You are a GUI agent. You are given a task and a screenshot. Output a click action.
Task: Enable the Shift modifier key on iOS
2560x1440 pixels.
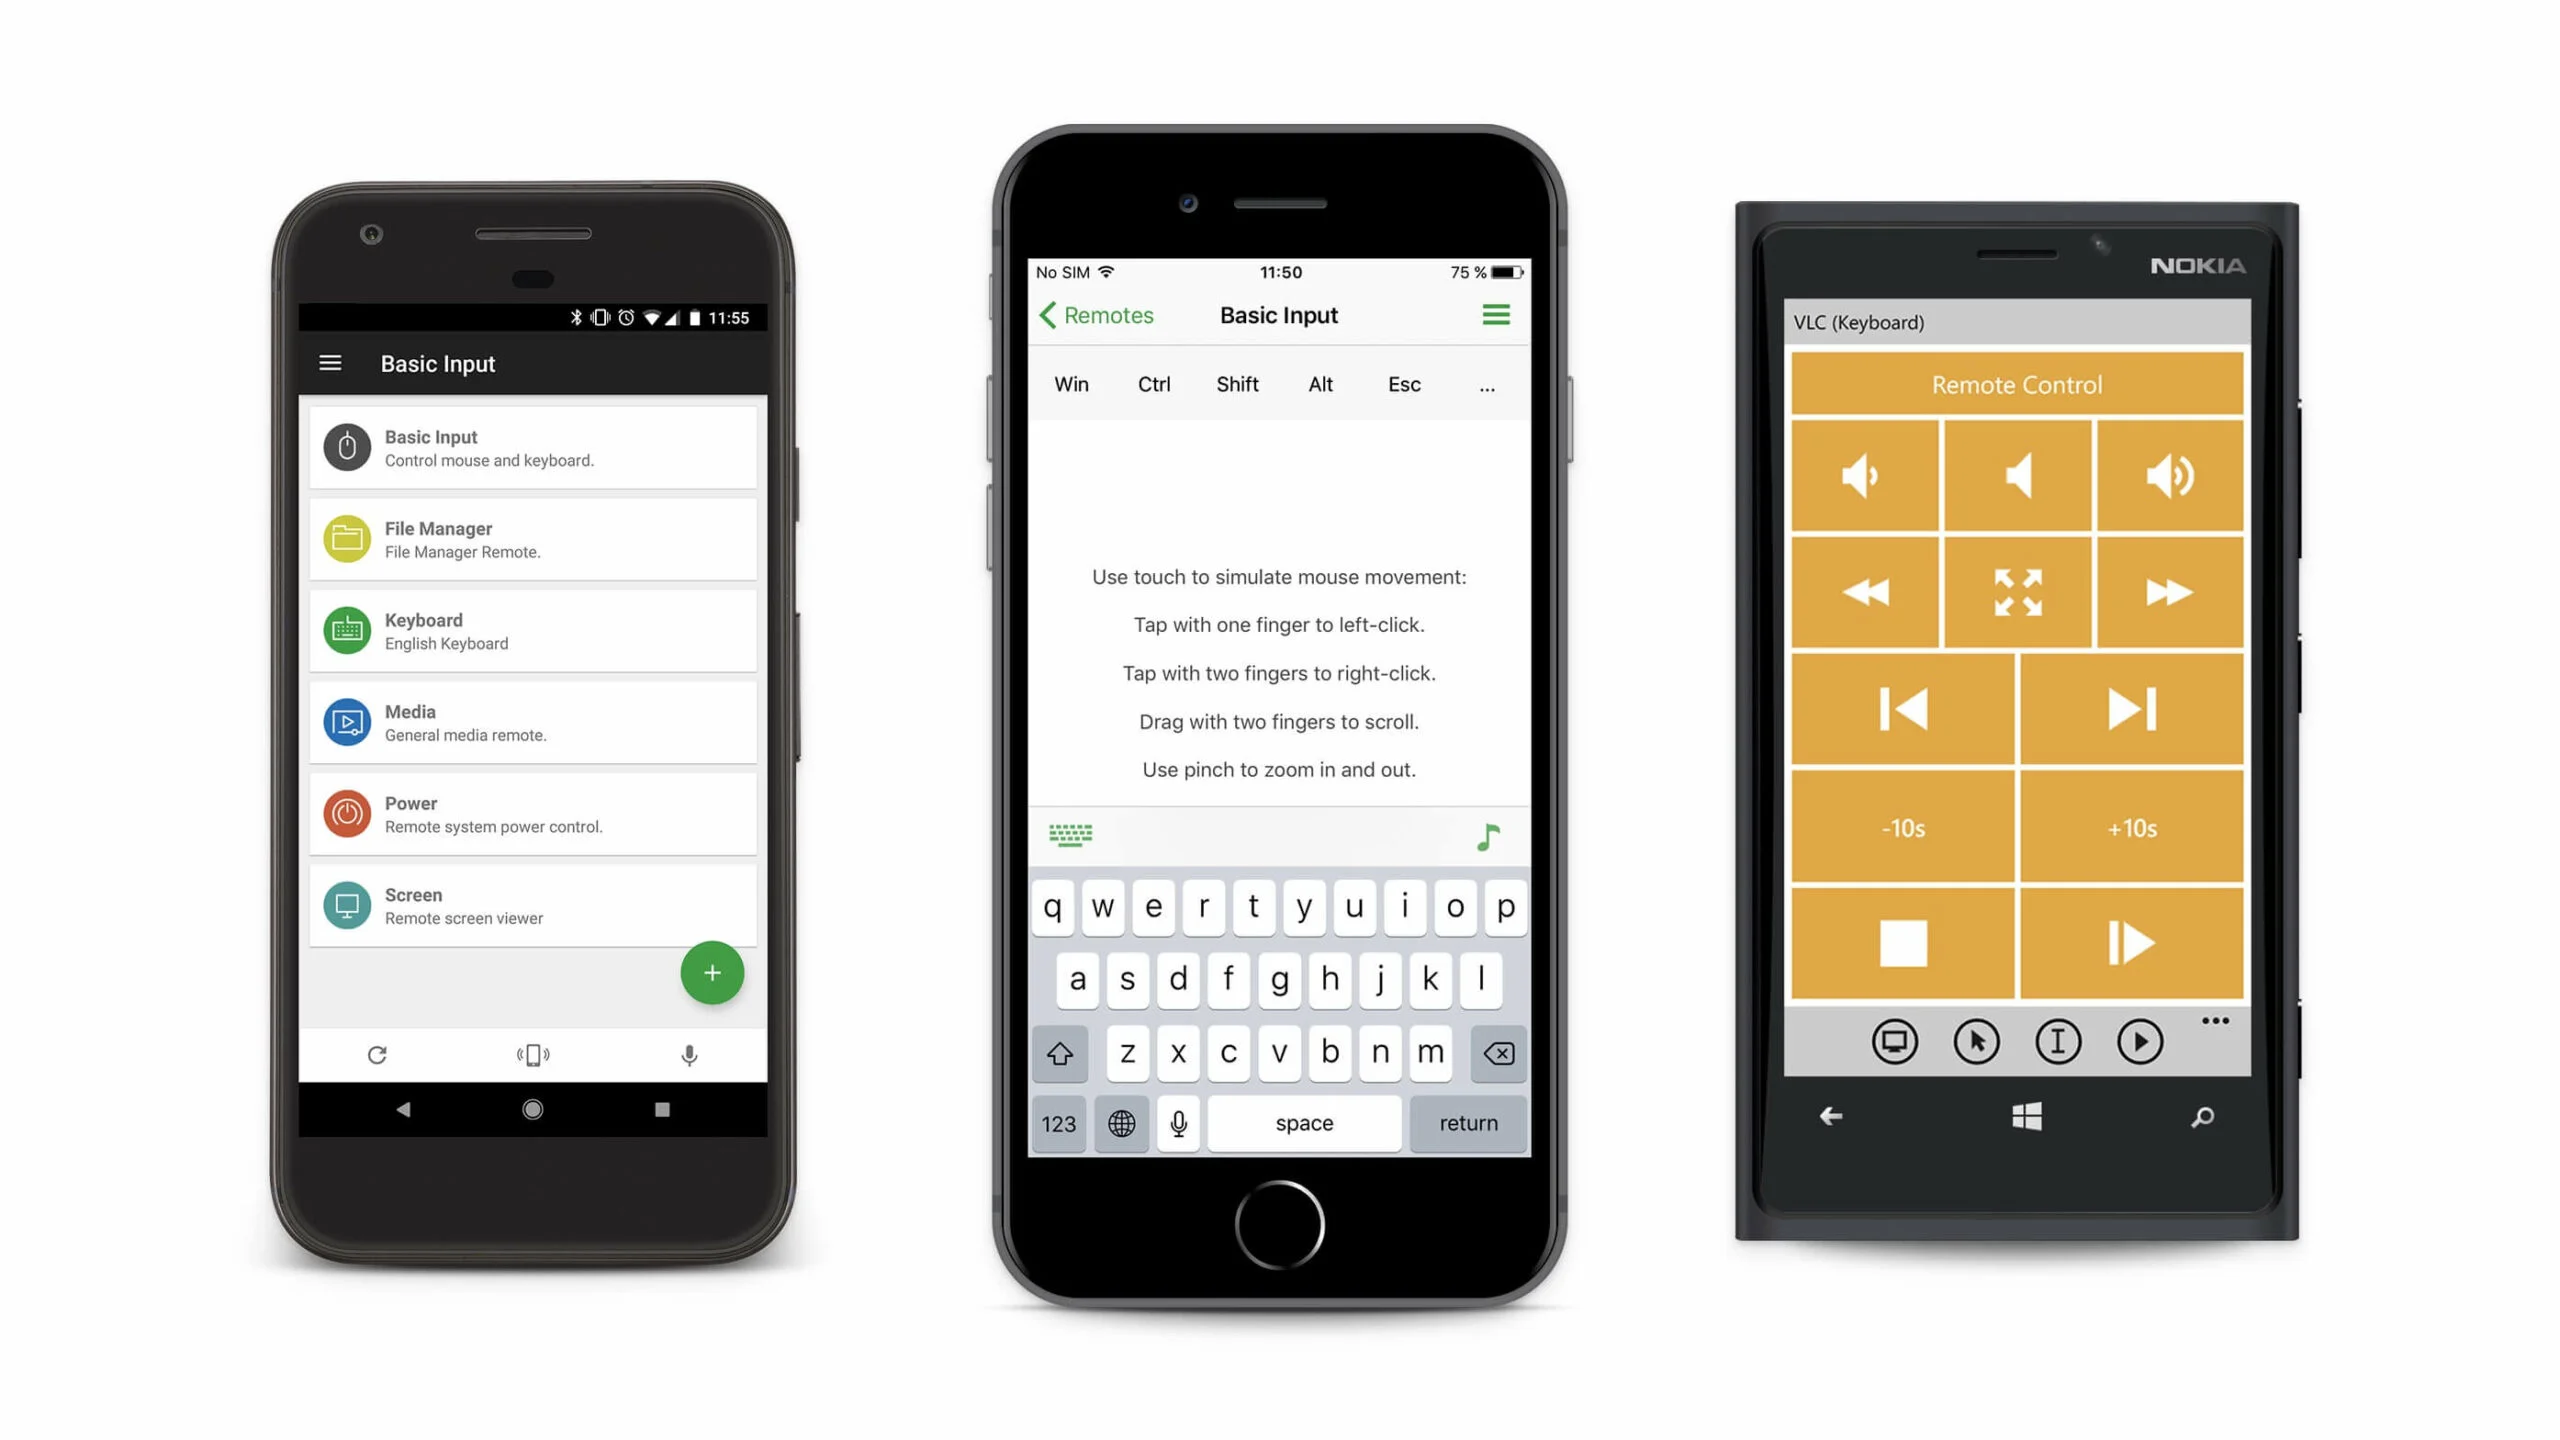click(x=1238, y=383)
